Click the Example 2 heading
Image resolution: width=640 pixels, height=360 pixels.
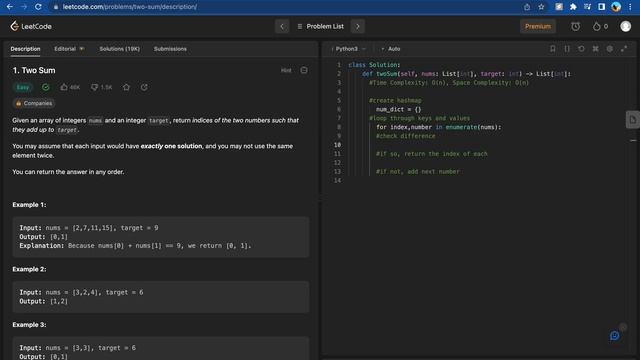[29, 269]
